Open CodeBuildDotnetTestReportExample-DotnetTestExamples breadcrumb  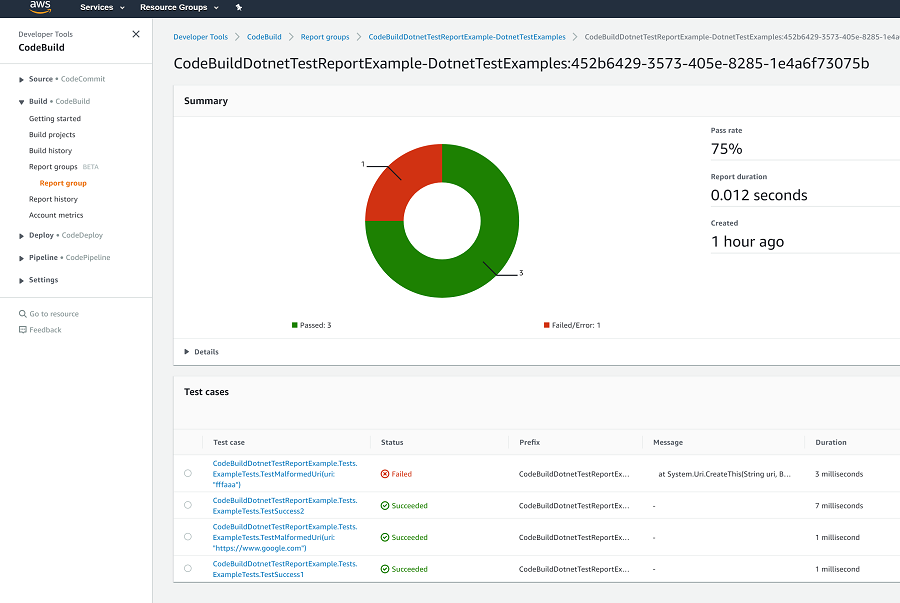pyautogui.click(x=467, y=37)
